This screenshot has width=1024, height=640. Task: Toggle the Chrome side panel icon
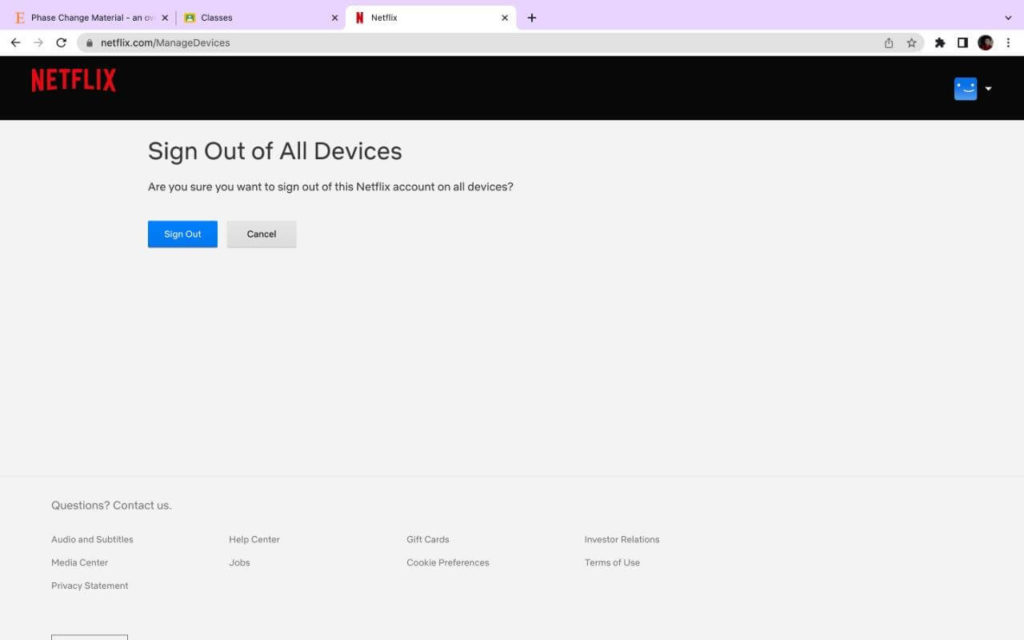[962, 42]
